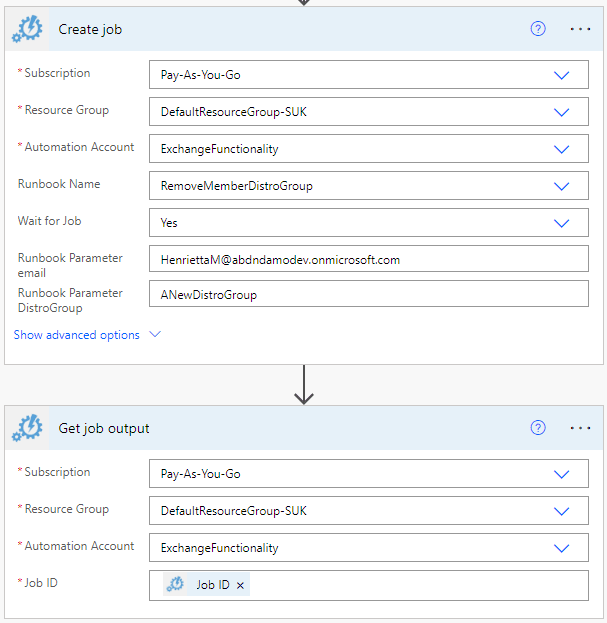Click the Get job output gear icon

(x=27, y=428)
